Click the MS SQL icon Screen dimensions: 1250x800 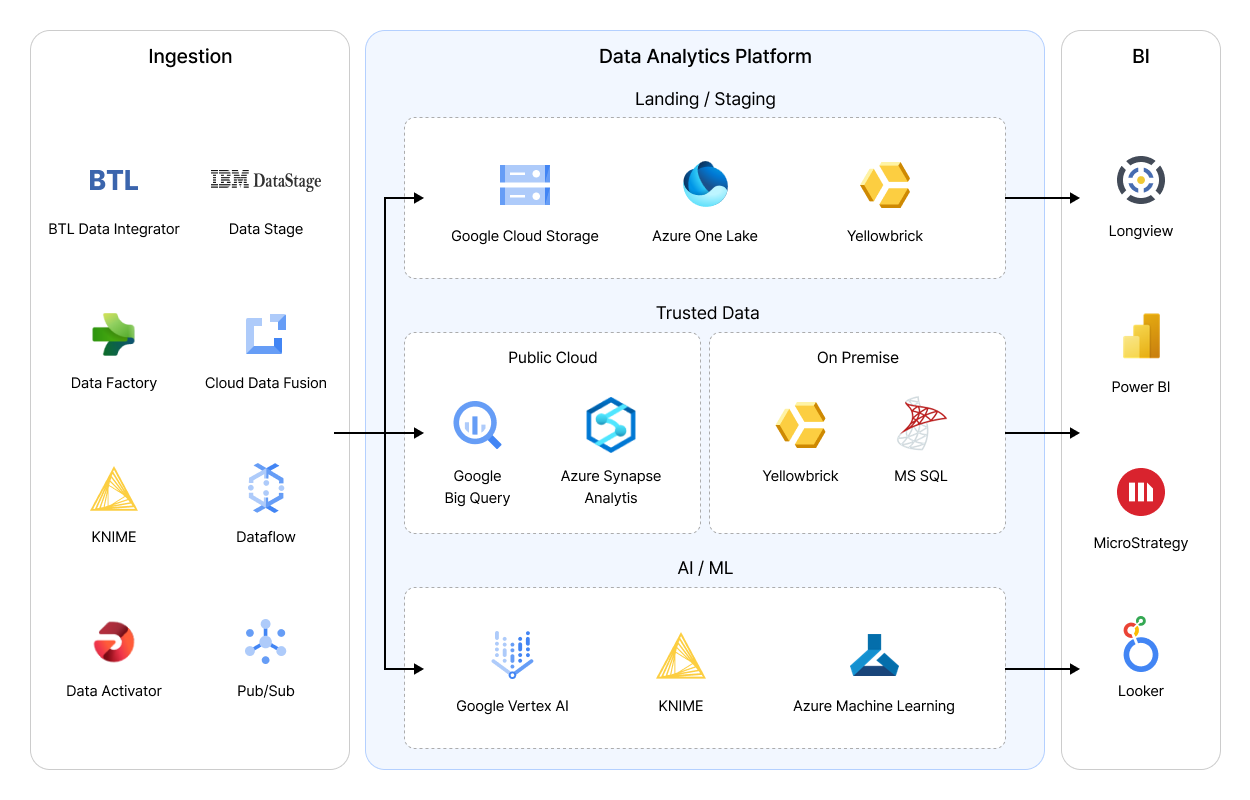coord(921,424)
